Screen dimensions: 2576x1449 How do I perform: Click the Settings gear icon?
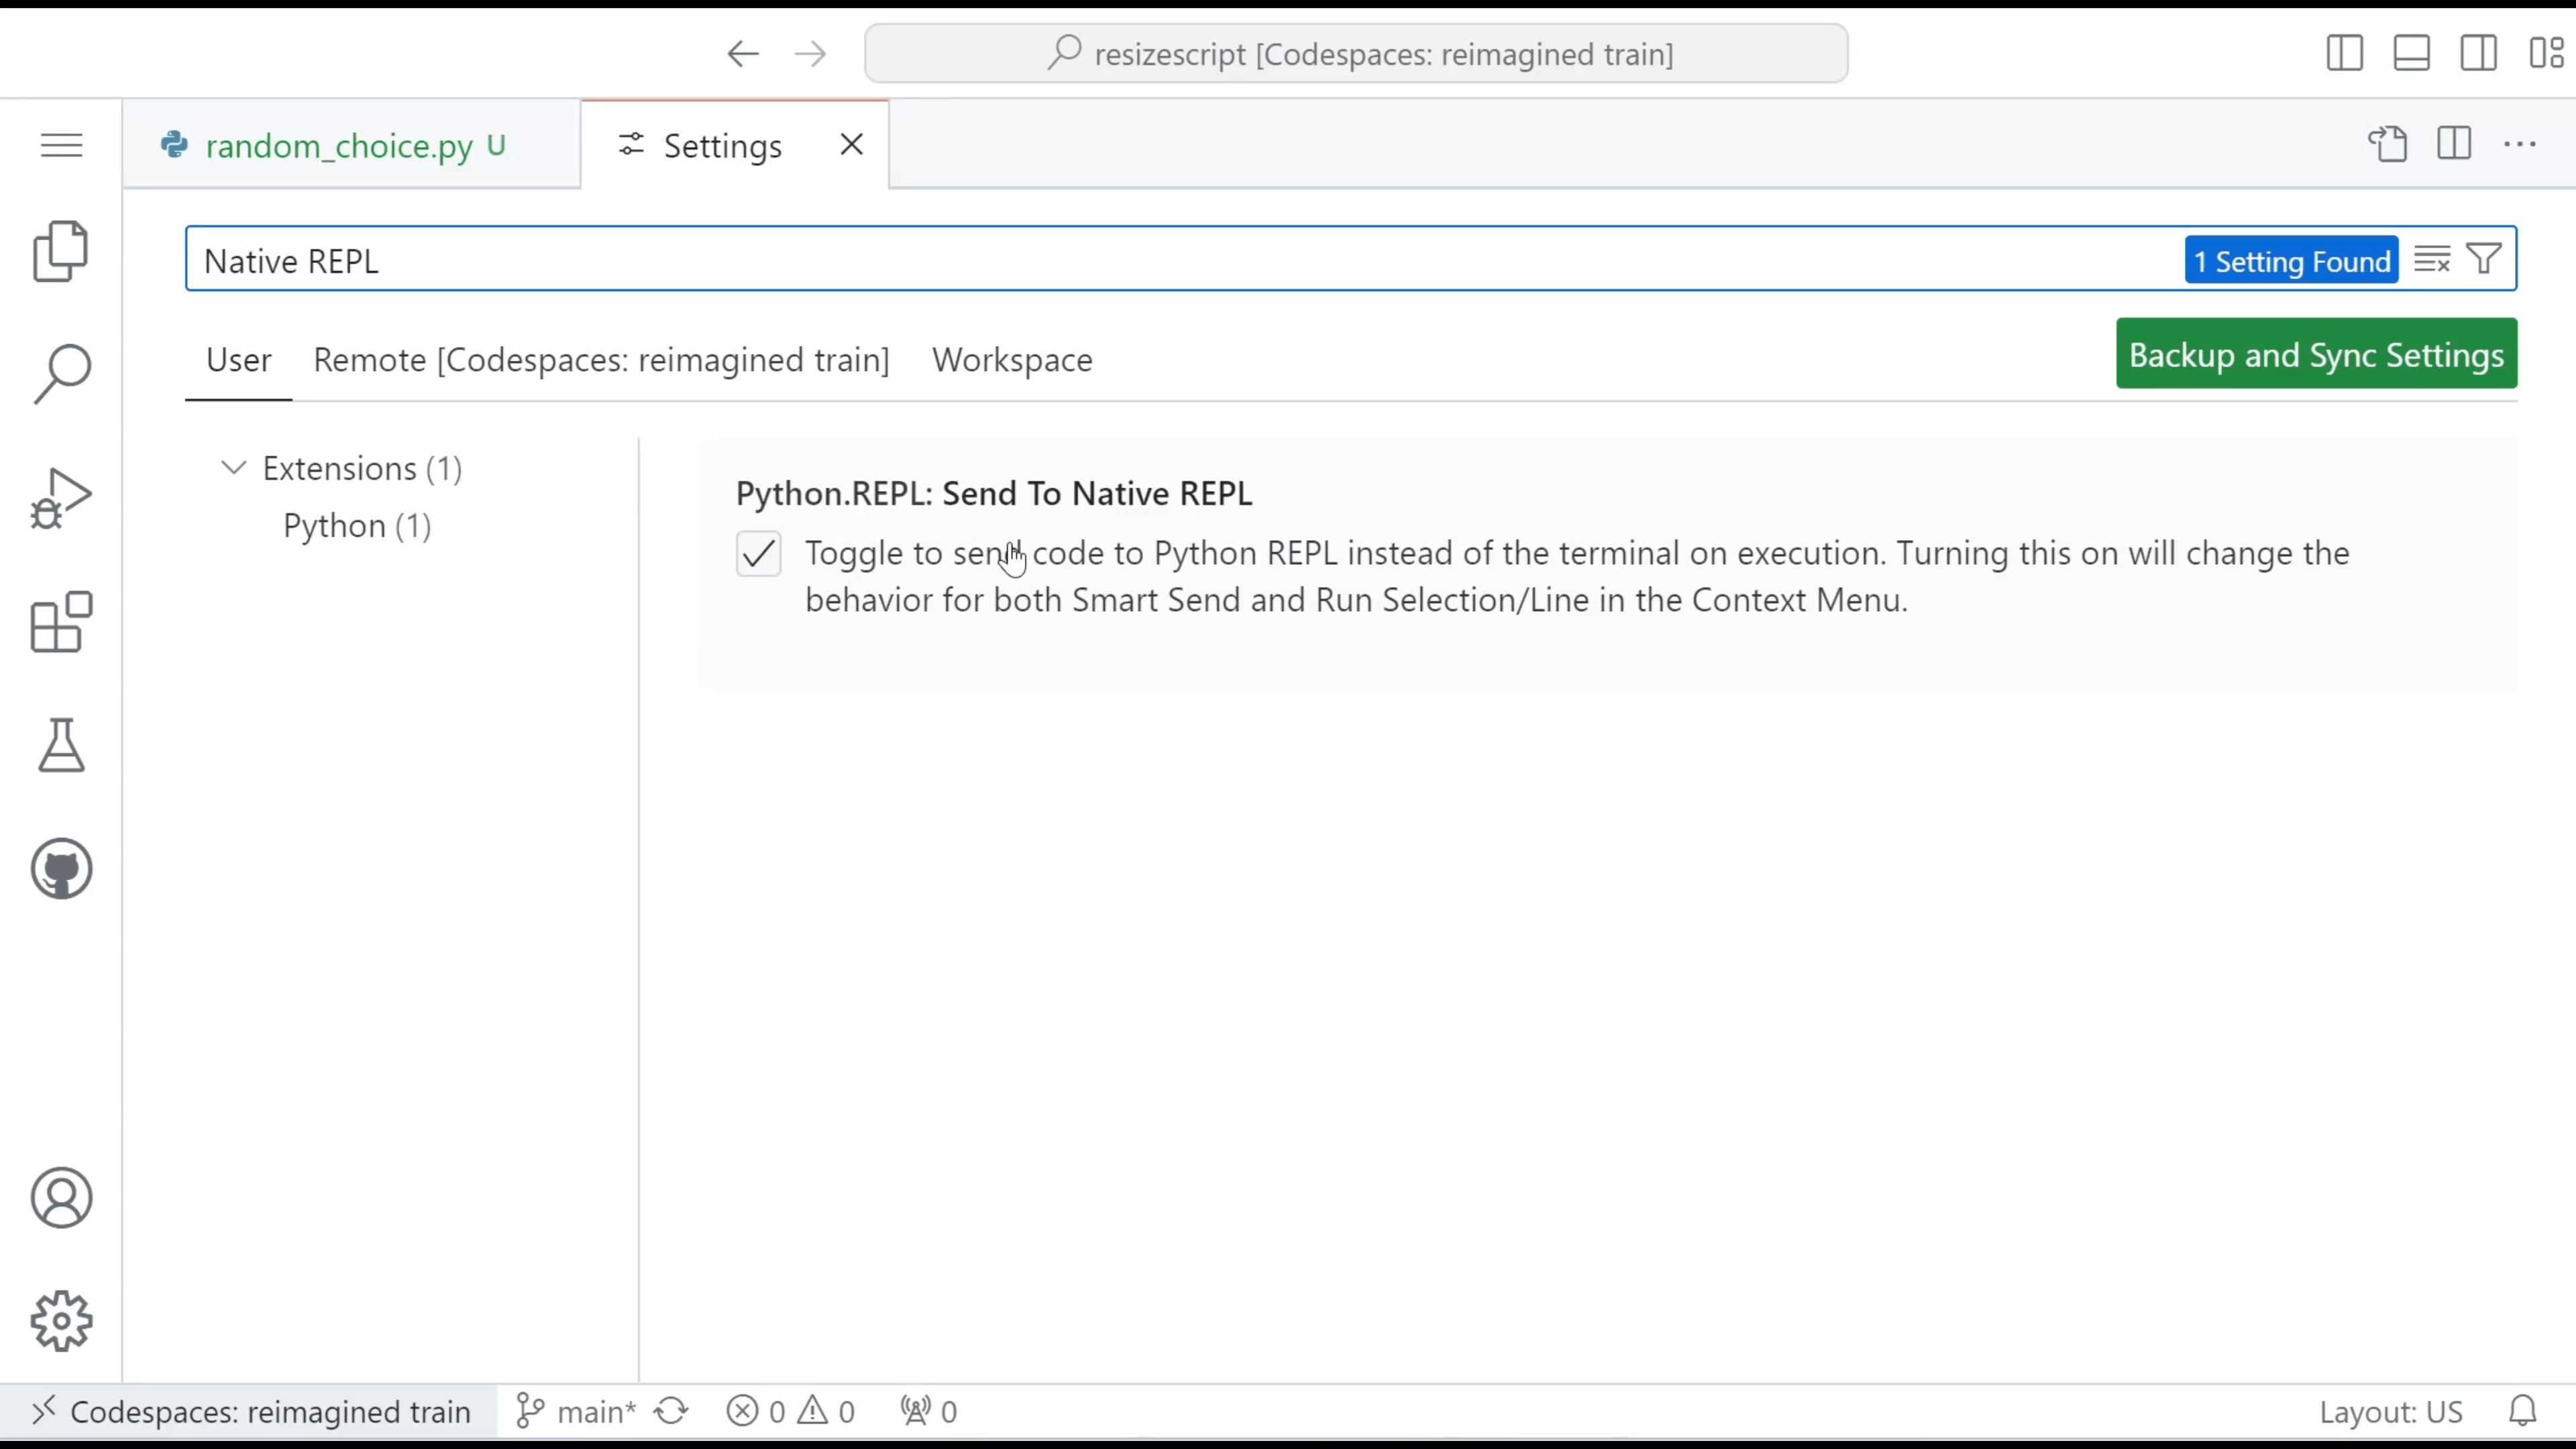pyautogui.click(x=60, y=1322)
